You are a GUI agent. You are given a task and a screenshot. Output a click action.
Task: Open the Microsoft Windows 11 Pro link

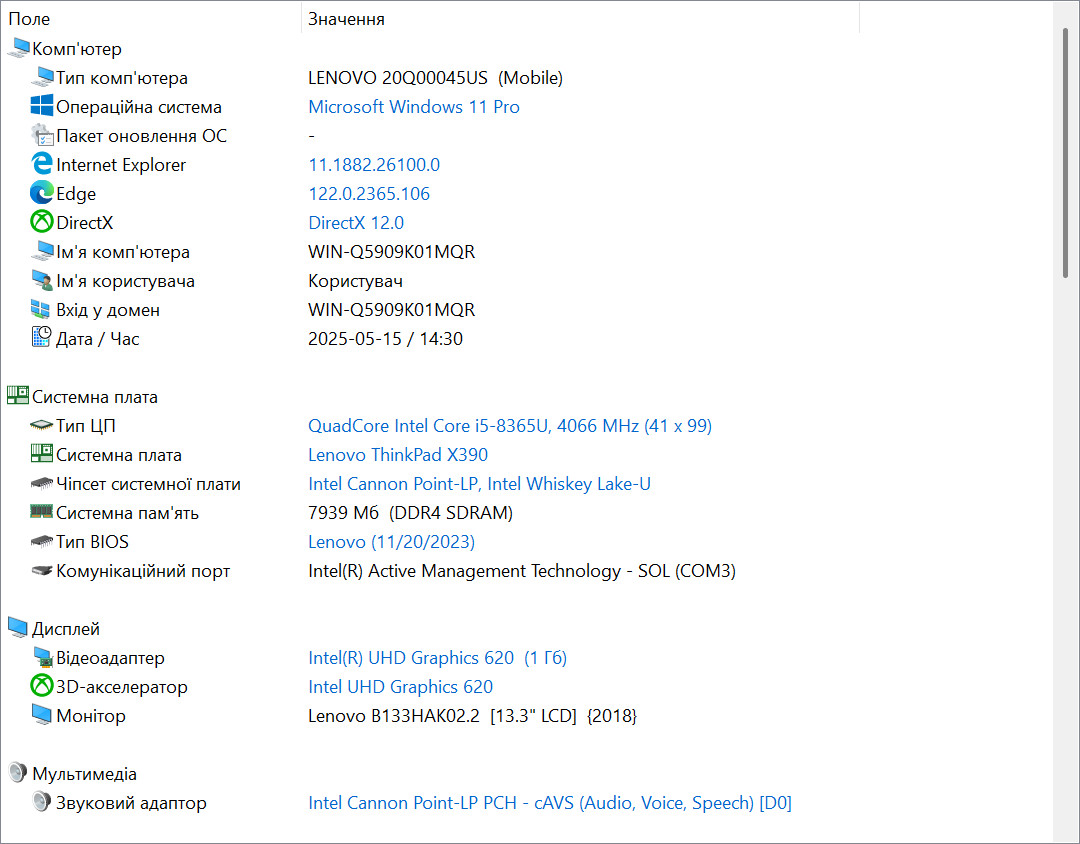[x=414, y=107]
